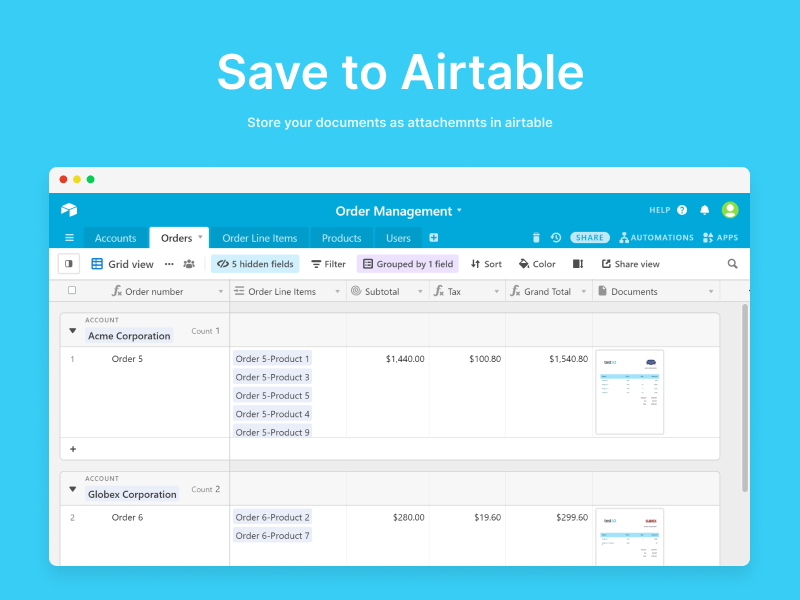Switch to the Products tab
Image resolution: width=800 pixels, height=600 pixels.
pyautogui.click(x=341, y=238)
